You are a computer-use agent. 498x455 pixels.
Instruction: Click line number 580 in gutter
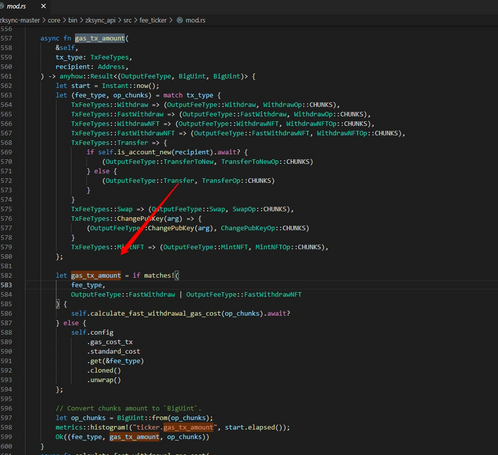click(x=6, y=257)
